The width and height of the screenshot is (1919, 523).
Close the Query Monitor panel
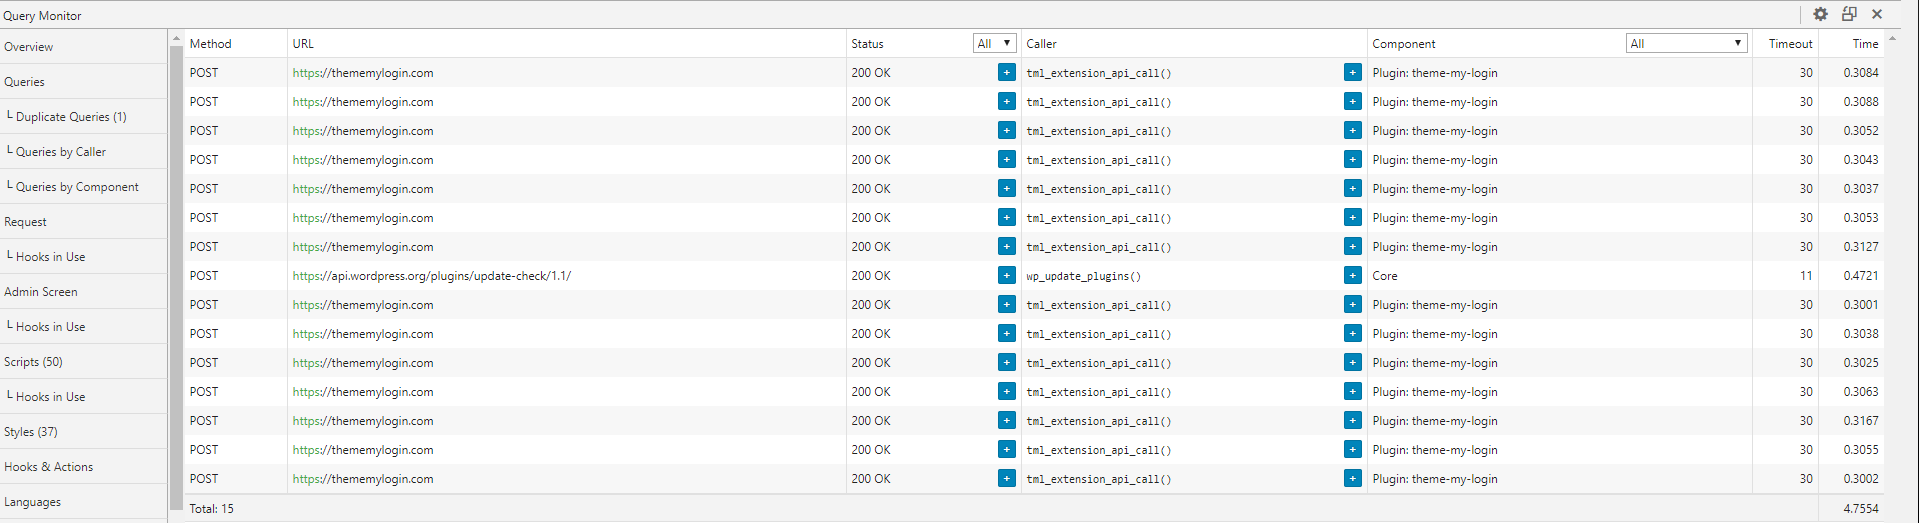pyautogui.click(x=1877, y=14)
